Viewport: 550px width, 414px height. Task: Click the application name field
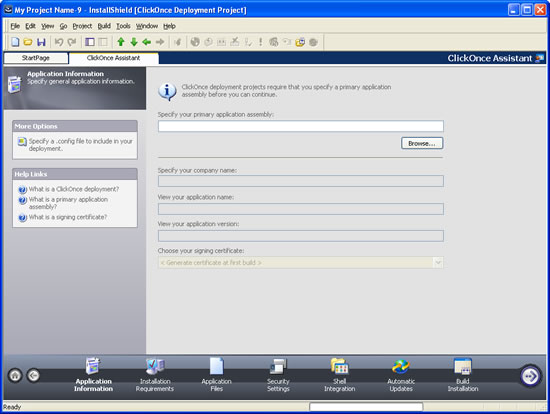(301, 209)
